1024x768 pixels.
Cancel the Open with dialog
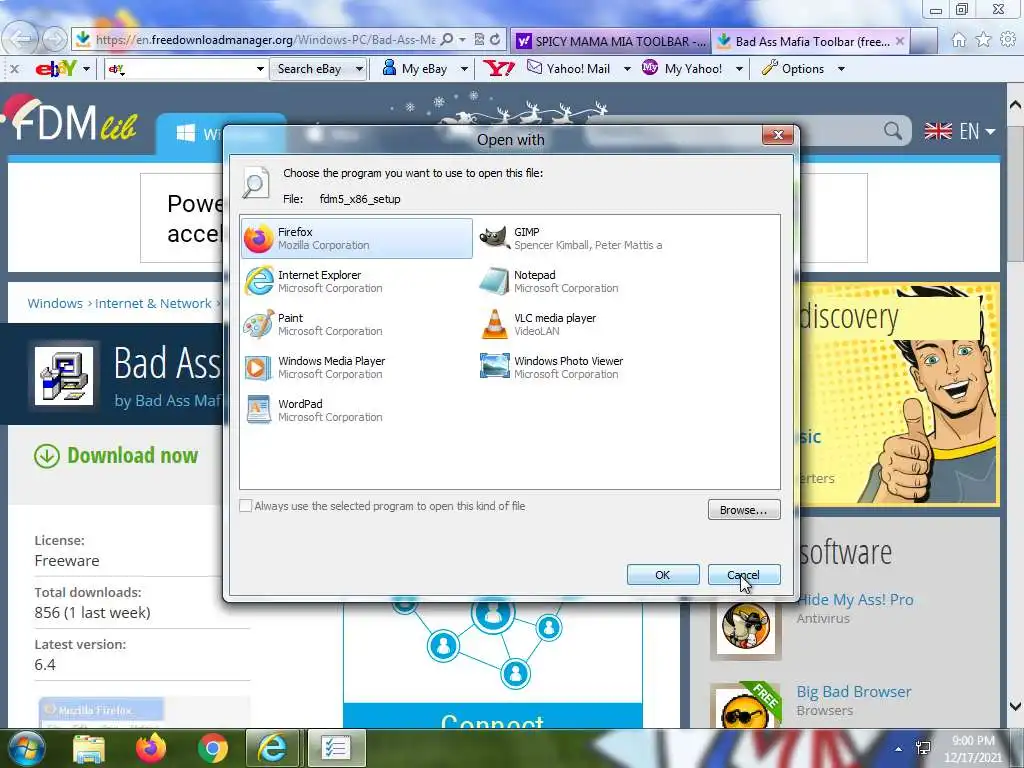[x=744, y=575]
